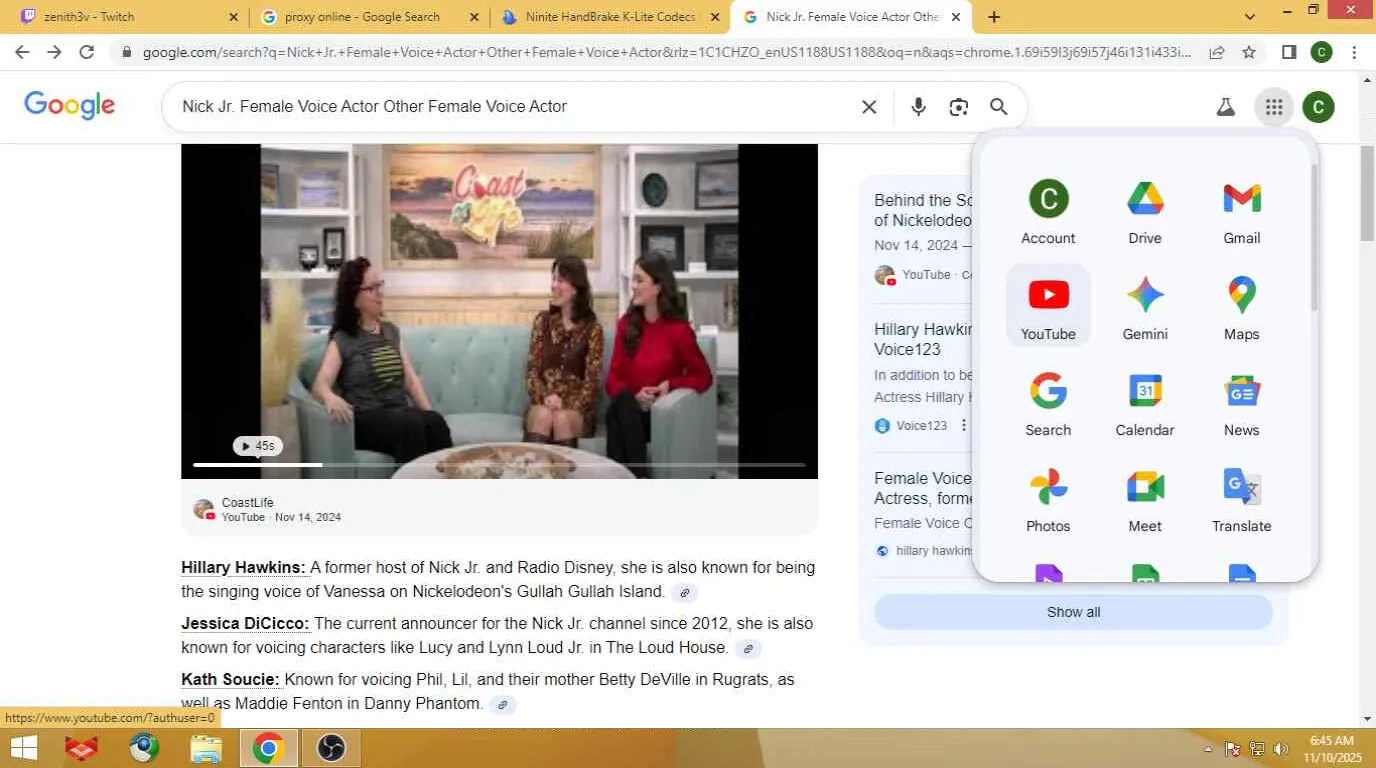This screenshot has height=768, width=1376.
Task: Play the 45s video preview
Action: pos(258,446)
